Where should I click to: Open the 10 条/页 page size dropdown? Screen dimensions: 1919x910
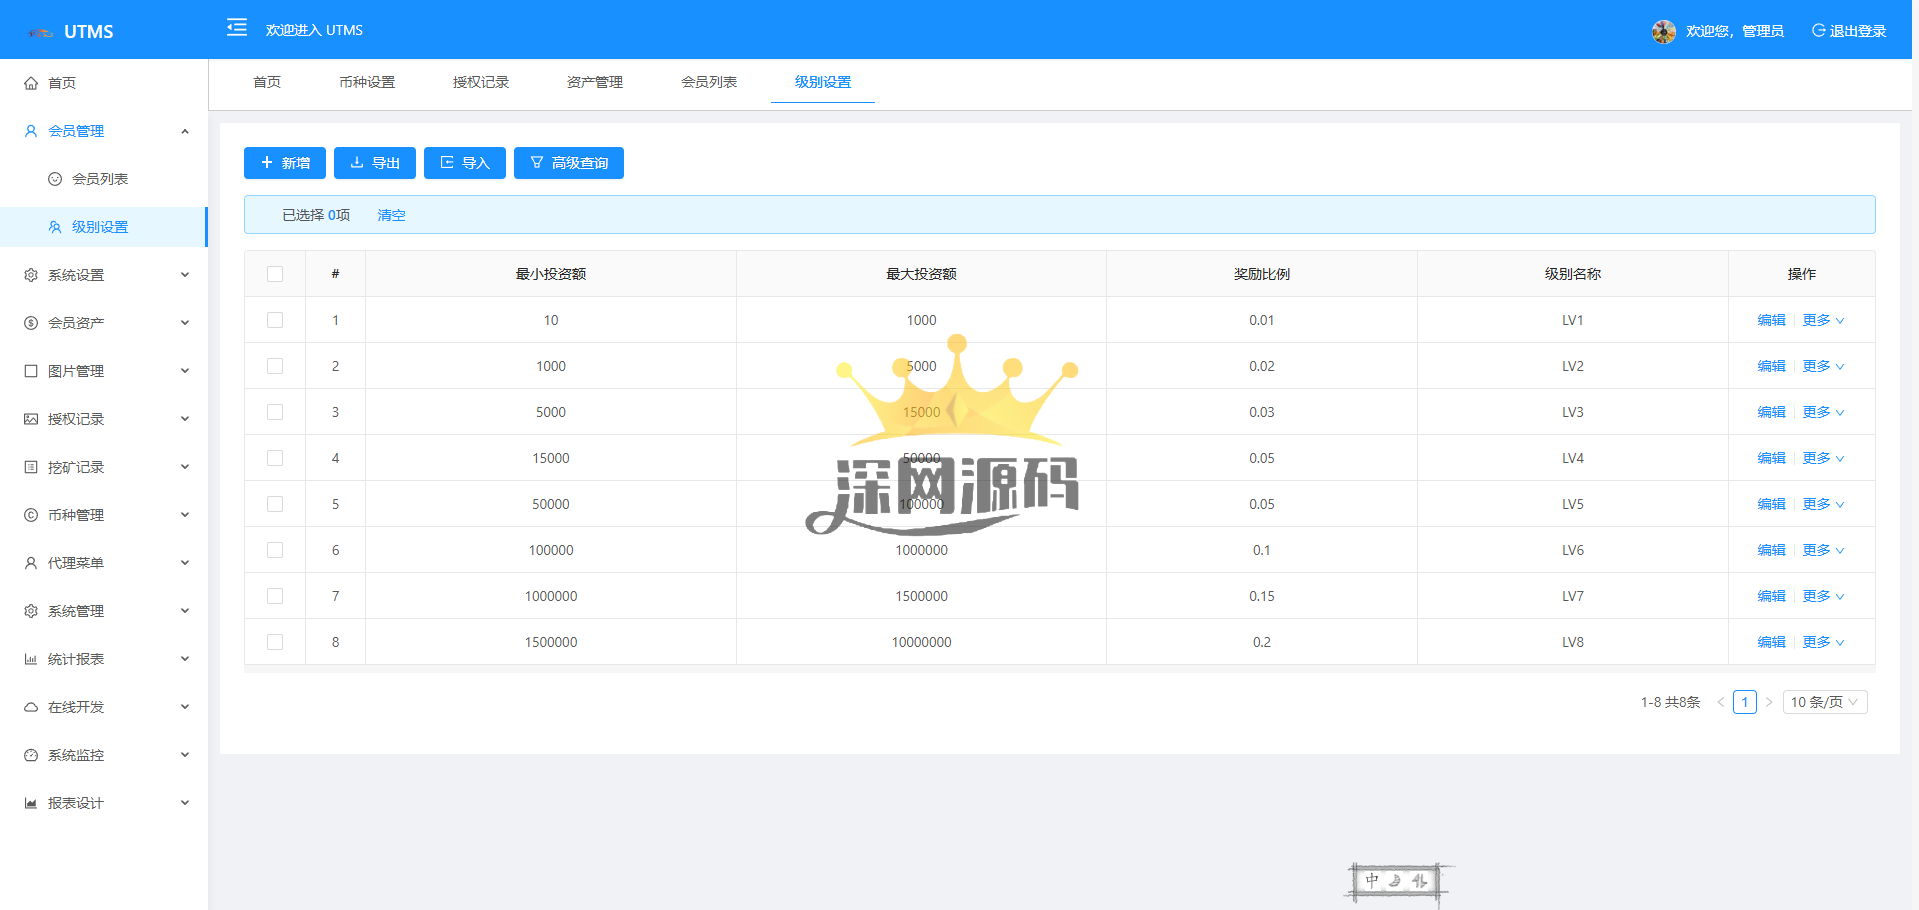point(1824,702)
